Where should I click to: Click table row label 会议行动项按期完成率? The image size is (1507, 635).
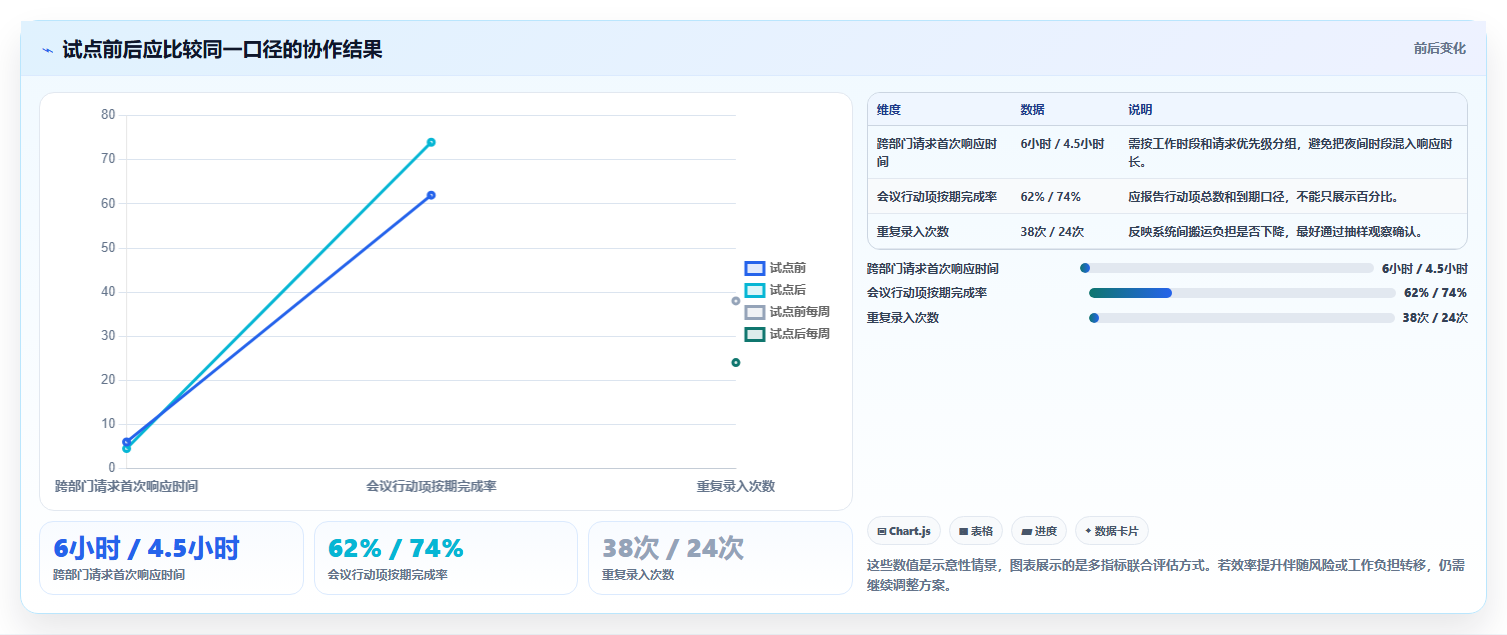click(937, 197)
